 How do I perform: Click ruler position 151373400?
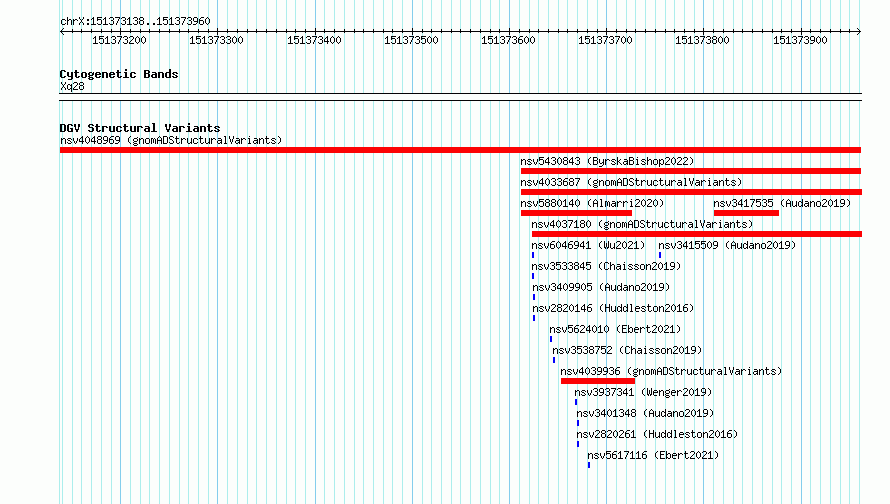[314, 40]
